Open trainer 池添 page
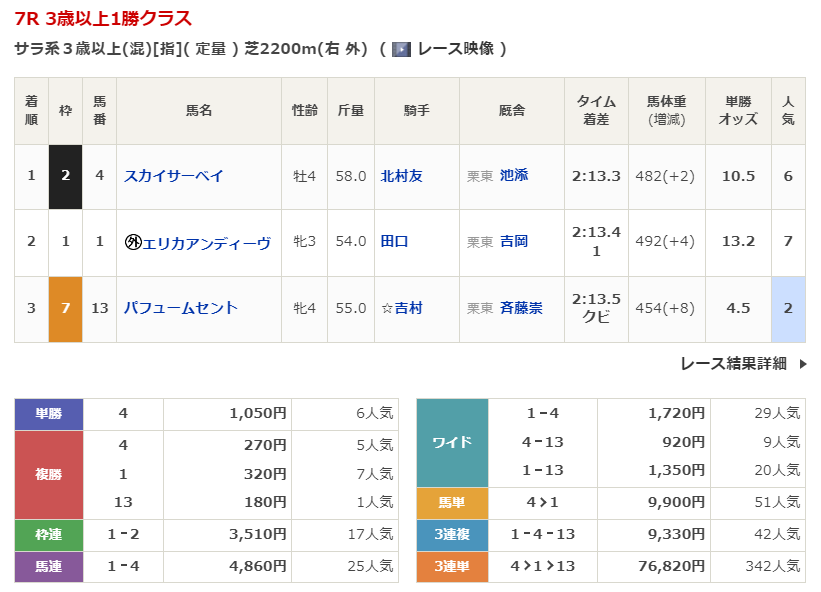Viewport: 821px width, 592px height. click(x=514, y=176)
